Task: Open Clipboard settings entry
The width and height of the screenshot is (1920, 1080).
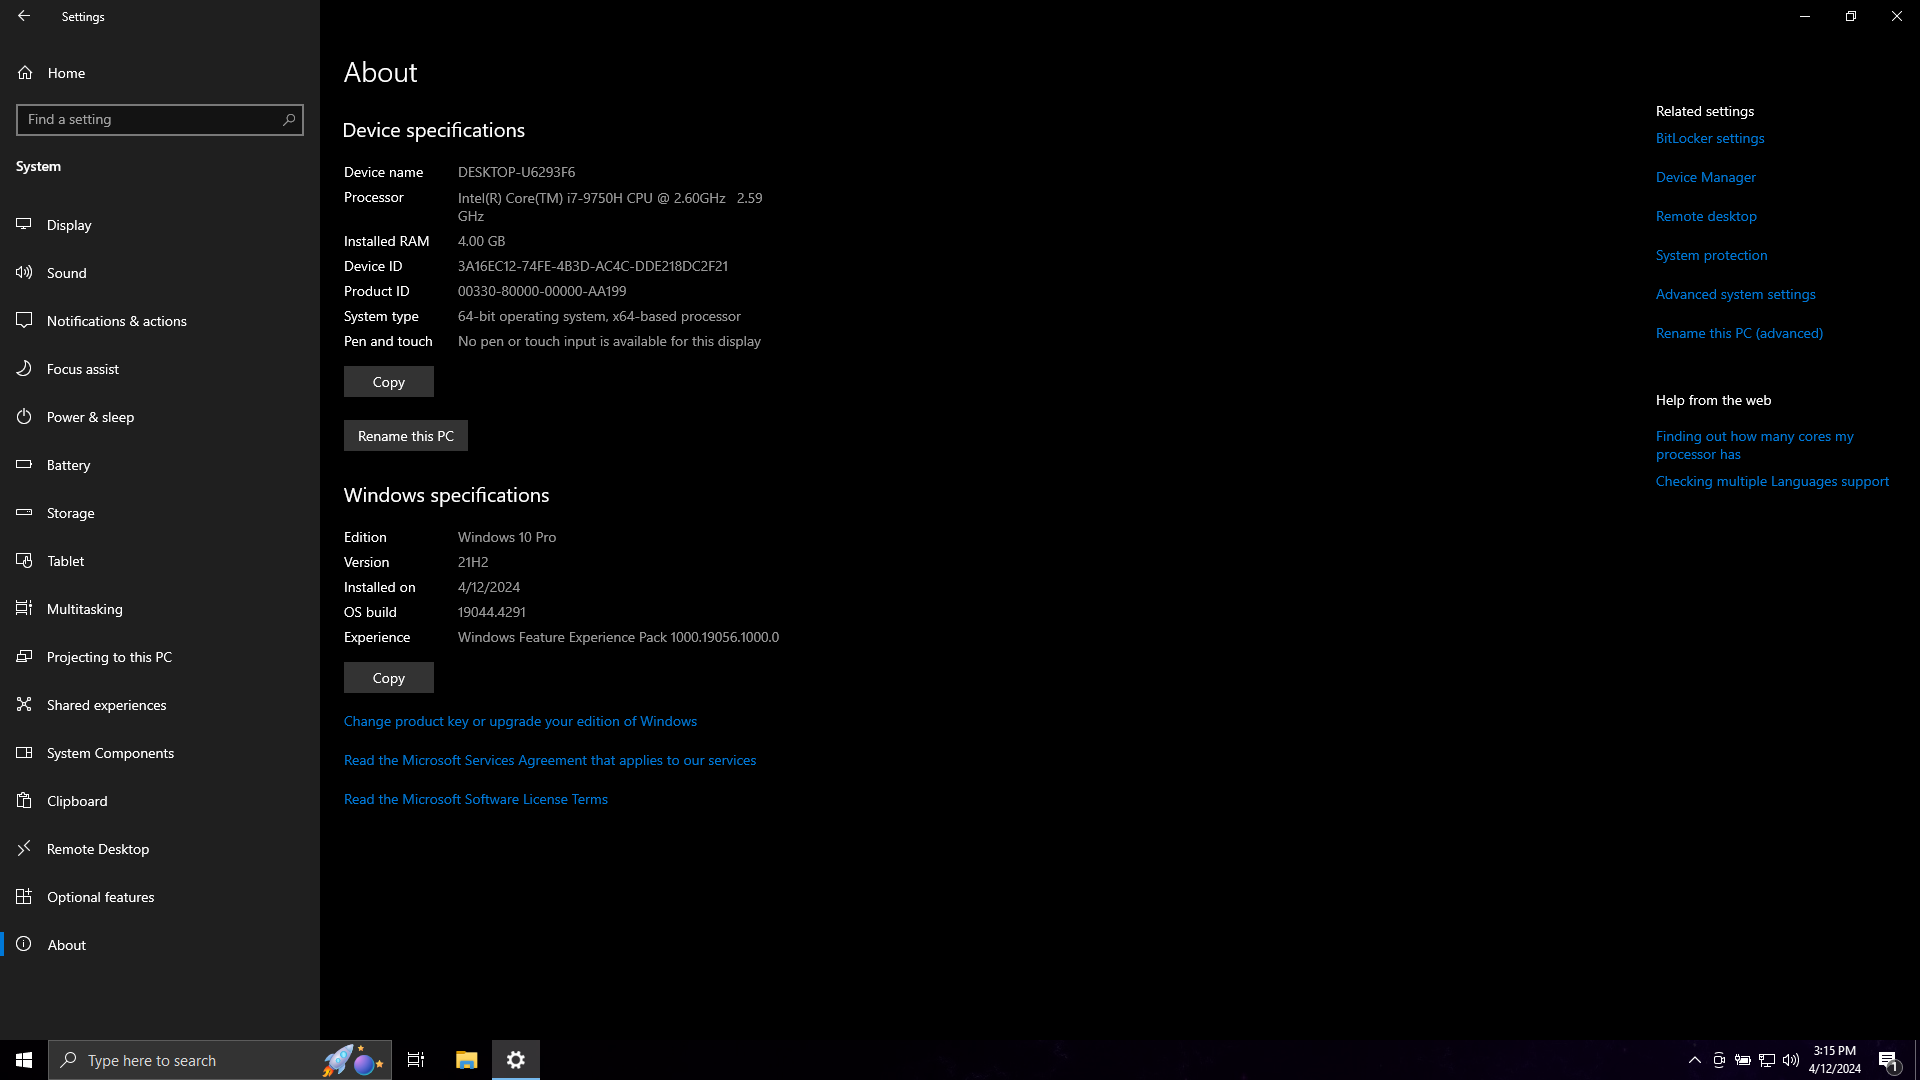Action: (77, 801)
